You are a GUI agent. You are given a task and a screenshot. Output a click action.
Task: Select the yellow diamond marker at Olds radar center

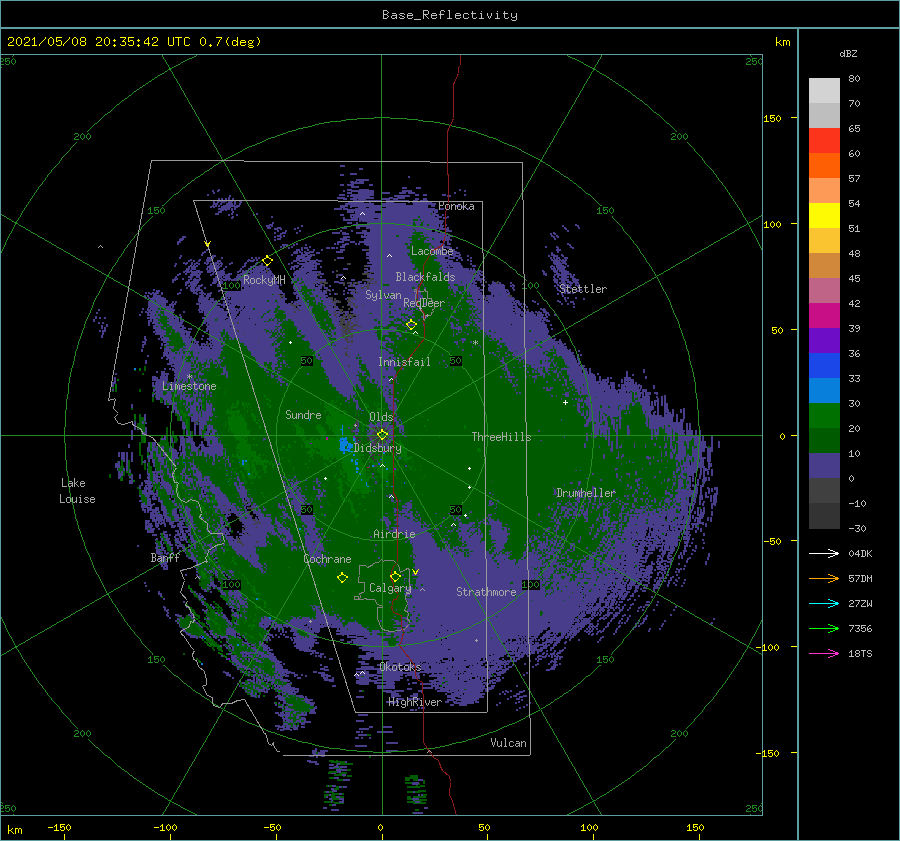tap(382, 435)
